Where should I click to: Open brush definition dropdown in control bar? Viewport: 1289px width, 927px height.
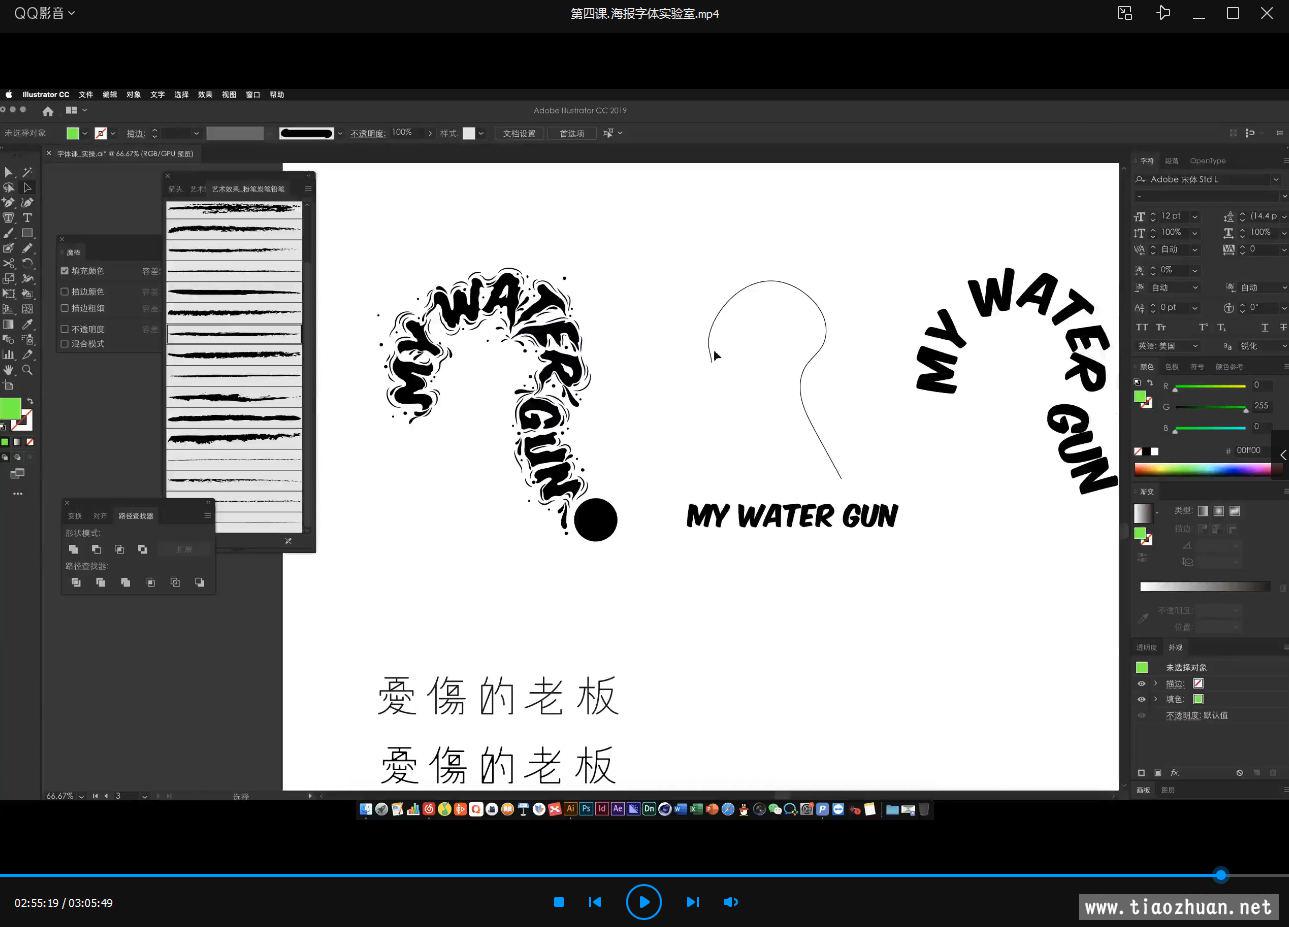point(340,133)
